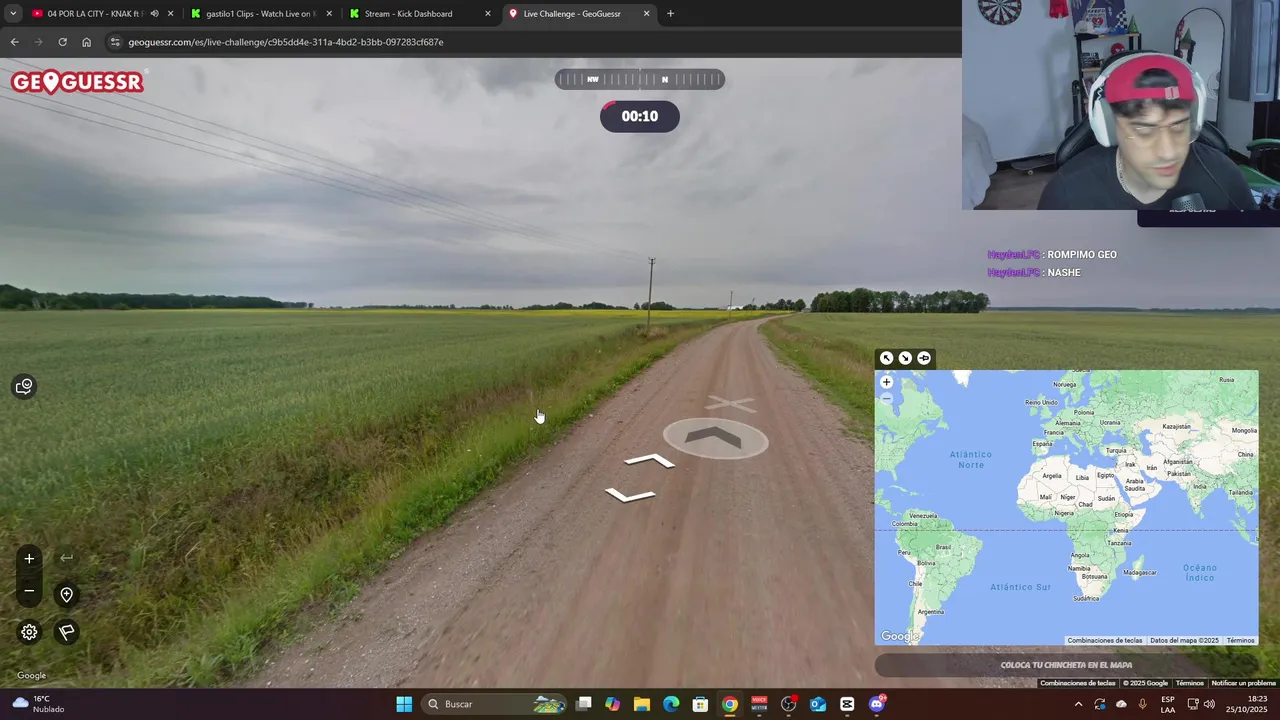The height and width of the screenshot is (720, 1280).
Task: Click the upper left-pointing navigation arrow
Action: pos(650,461)
